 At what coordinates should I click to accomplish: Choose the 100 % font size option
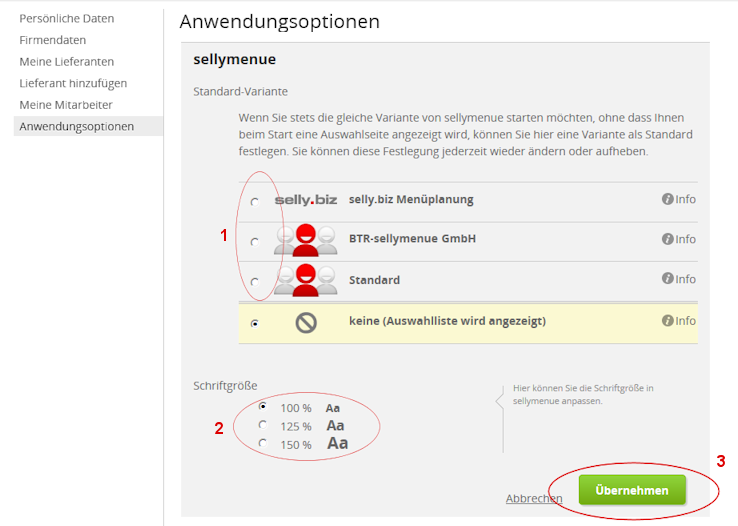[263, 407]
